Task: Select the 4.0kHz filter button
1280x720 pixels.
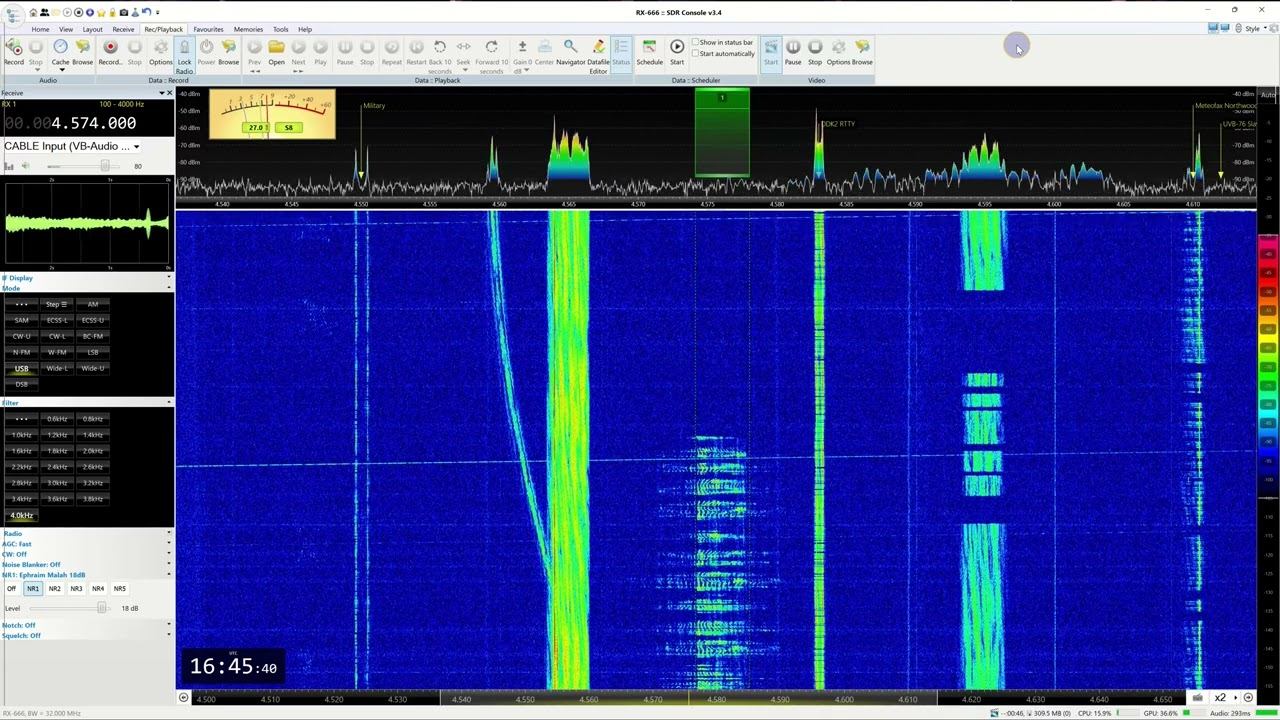Action: point(21,515)
